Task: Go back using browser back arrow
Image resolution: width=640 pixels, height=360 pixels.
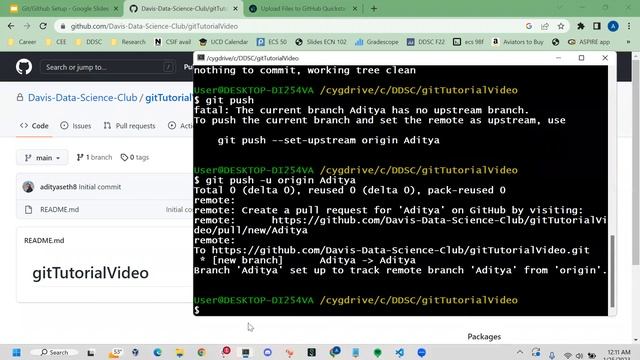Action: (x=11, y=26)
